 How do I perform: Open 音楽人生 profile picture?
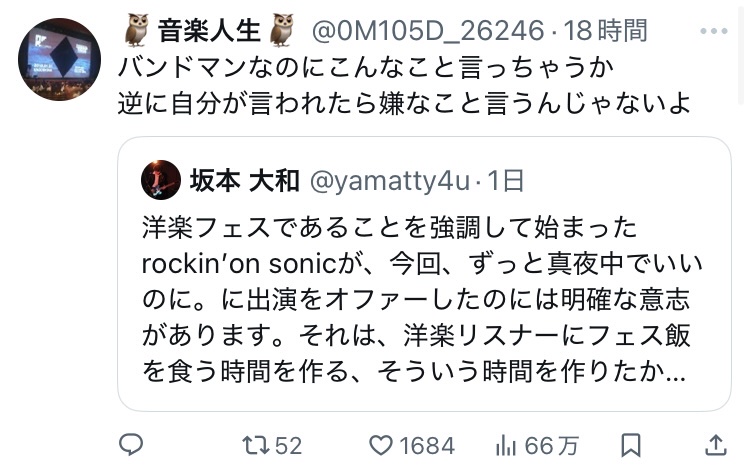click(59, 59)
